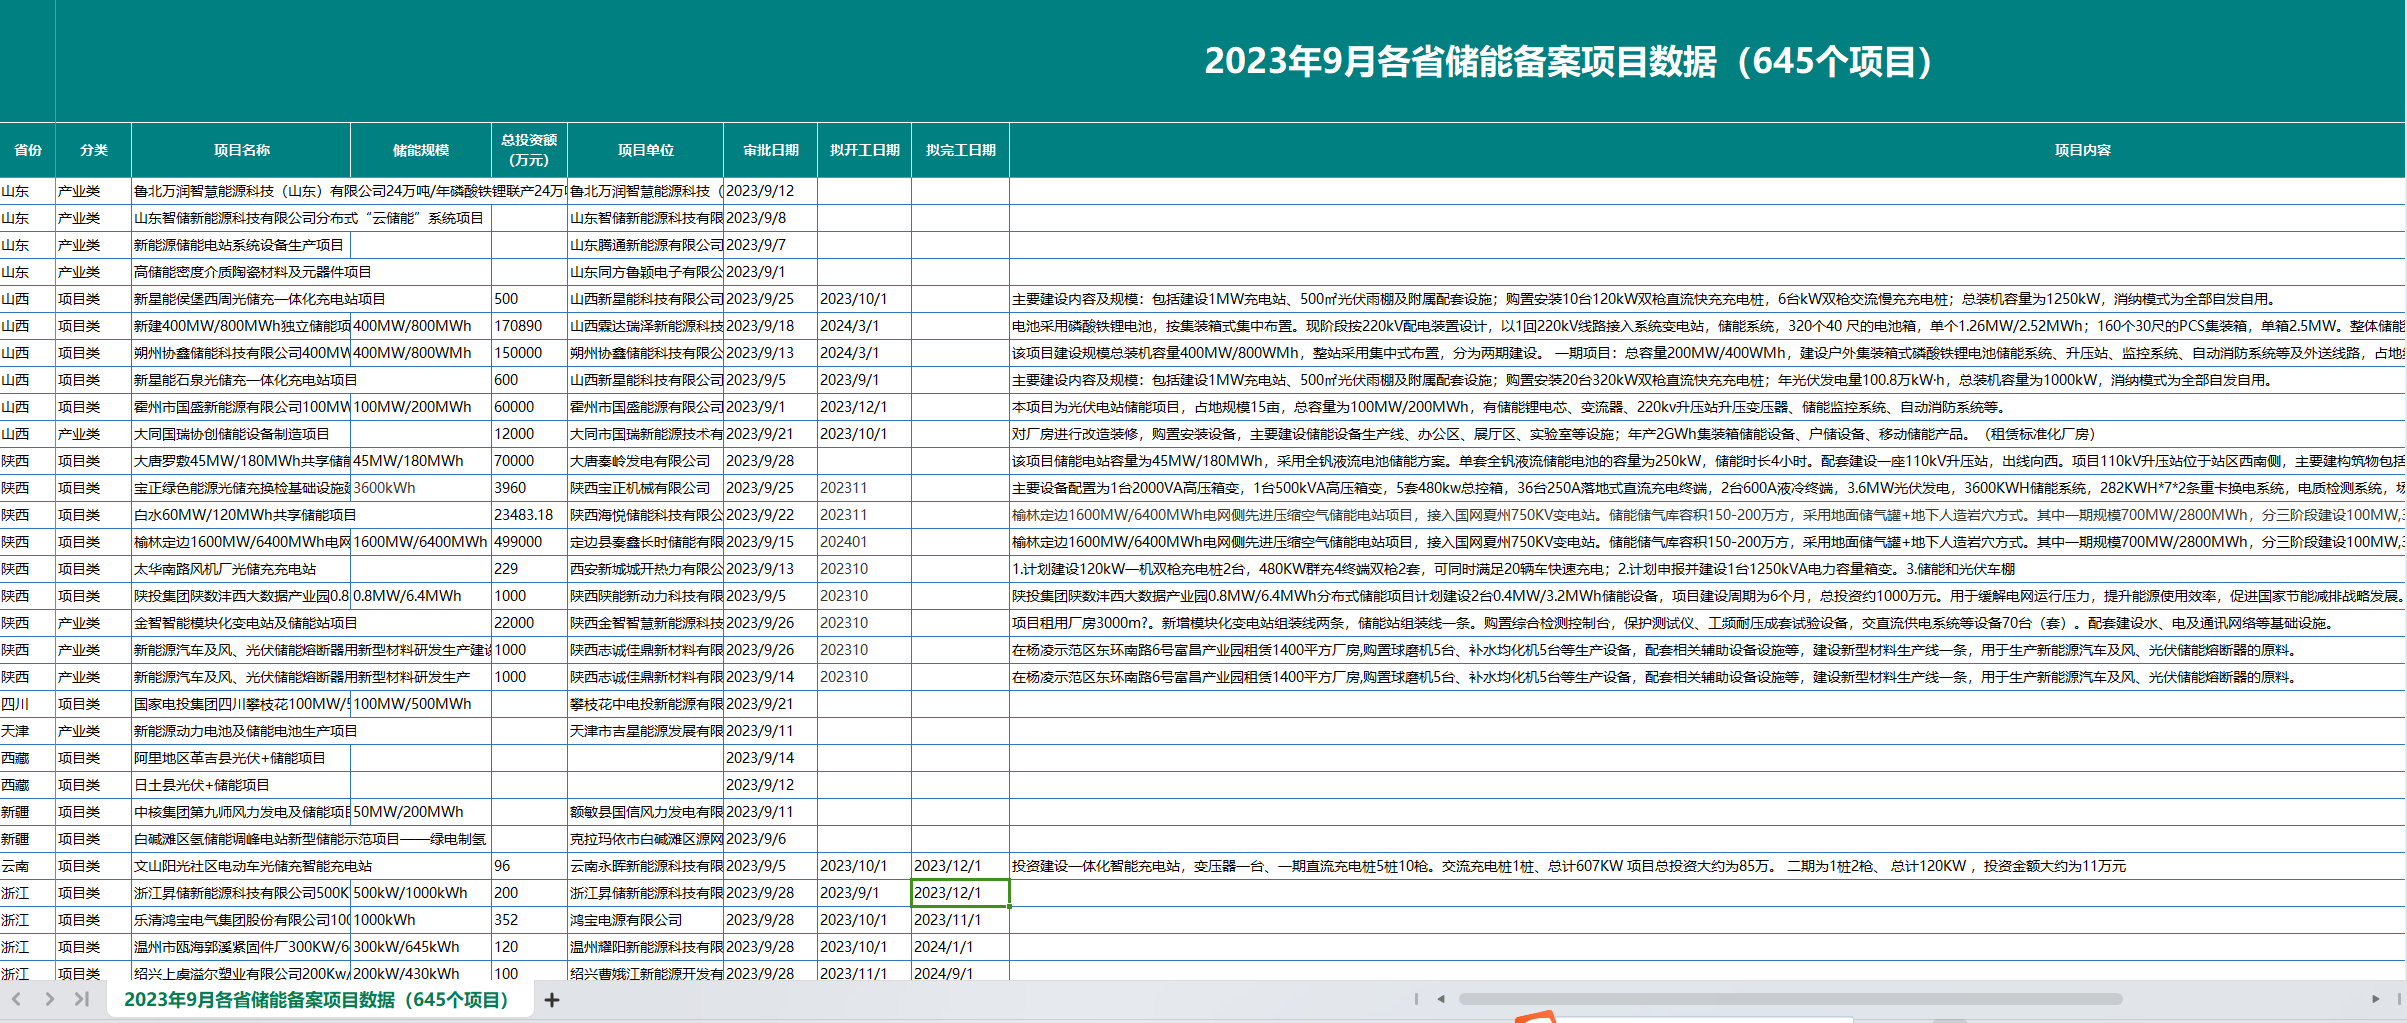Image resolution: width=2407 pixels, height=1023 pixels.
Task: Select the 项目名称 column header cell
Action: coord(241,150)
